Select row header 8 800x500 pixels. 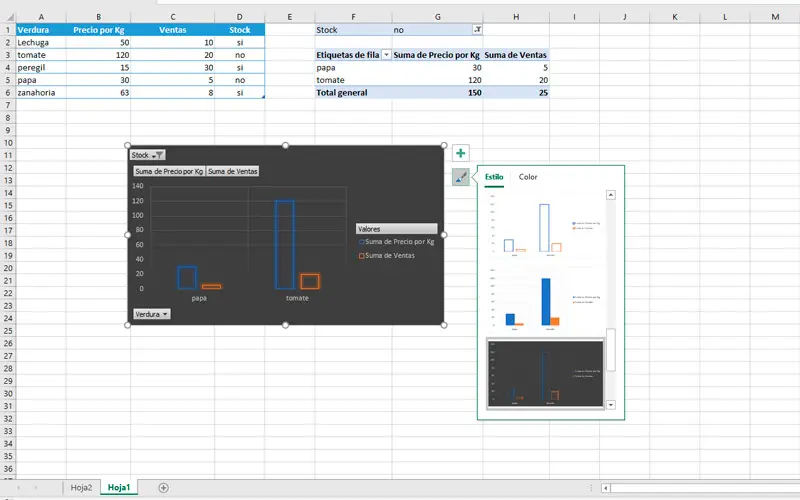tap(8, 117)
